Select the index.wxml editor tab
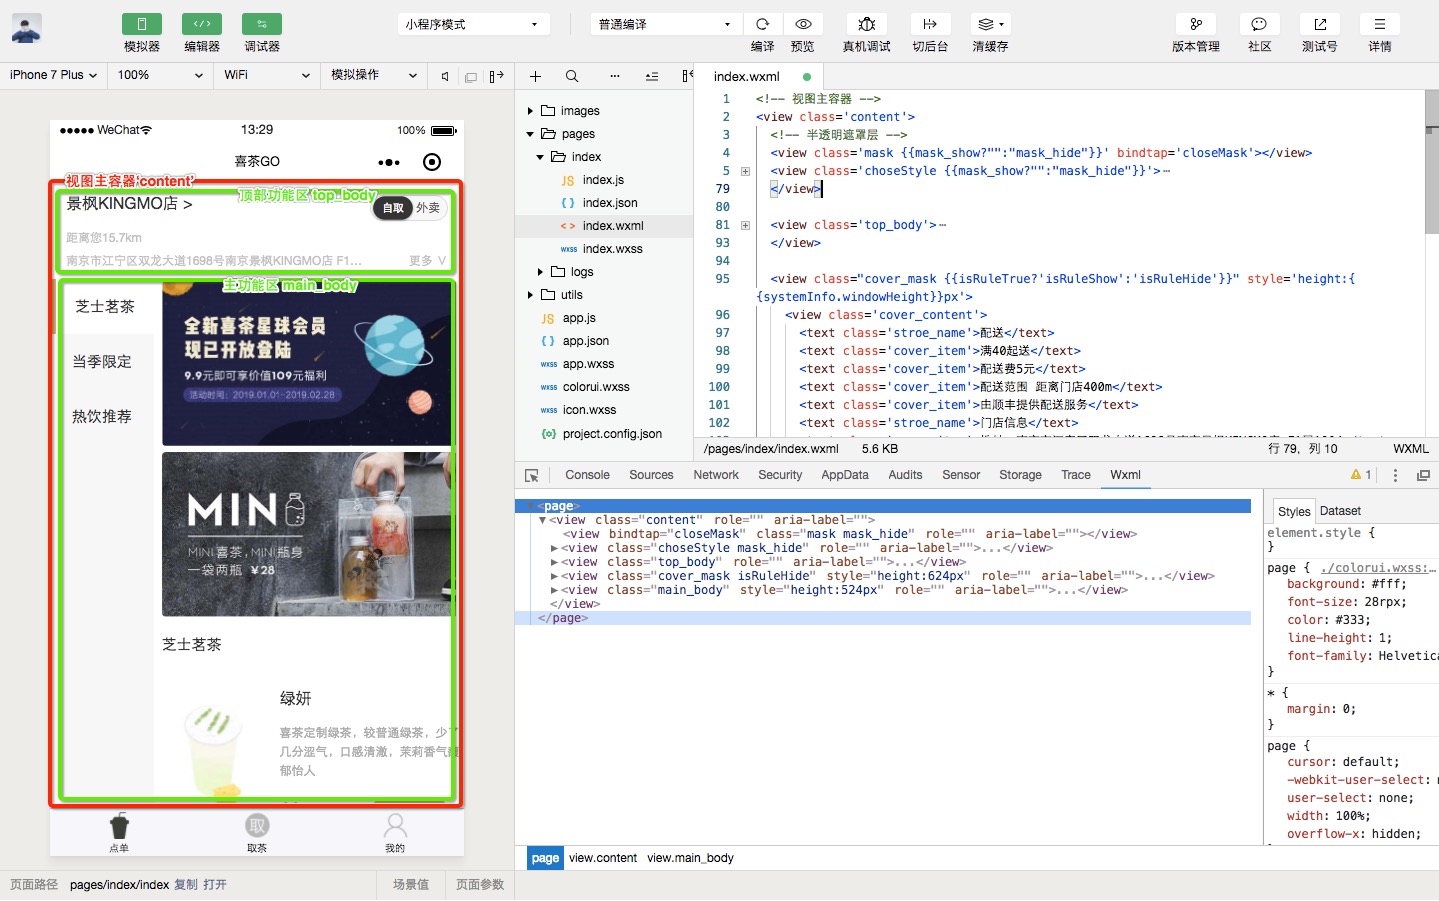Screen dimensions: 1439x901 [758, 76]
